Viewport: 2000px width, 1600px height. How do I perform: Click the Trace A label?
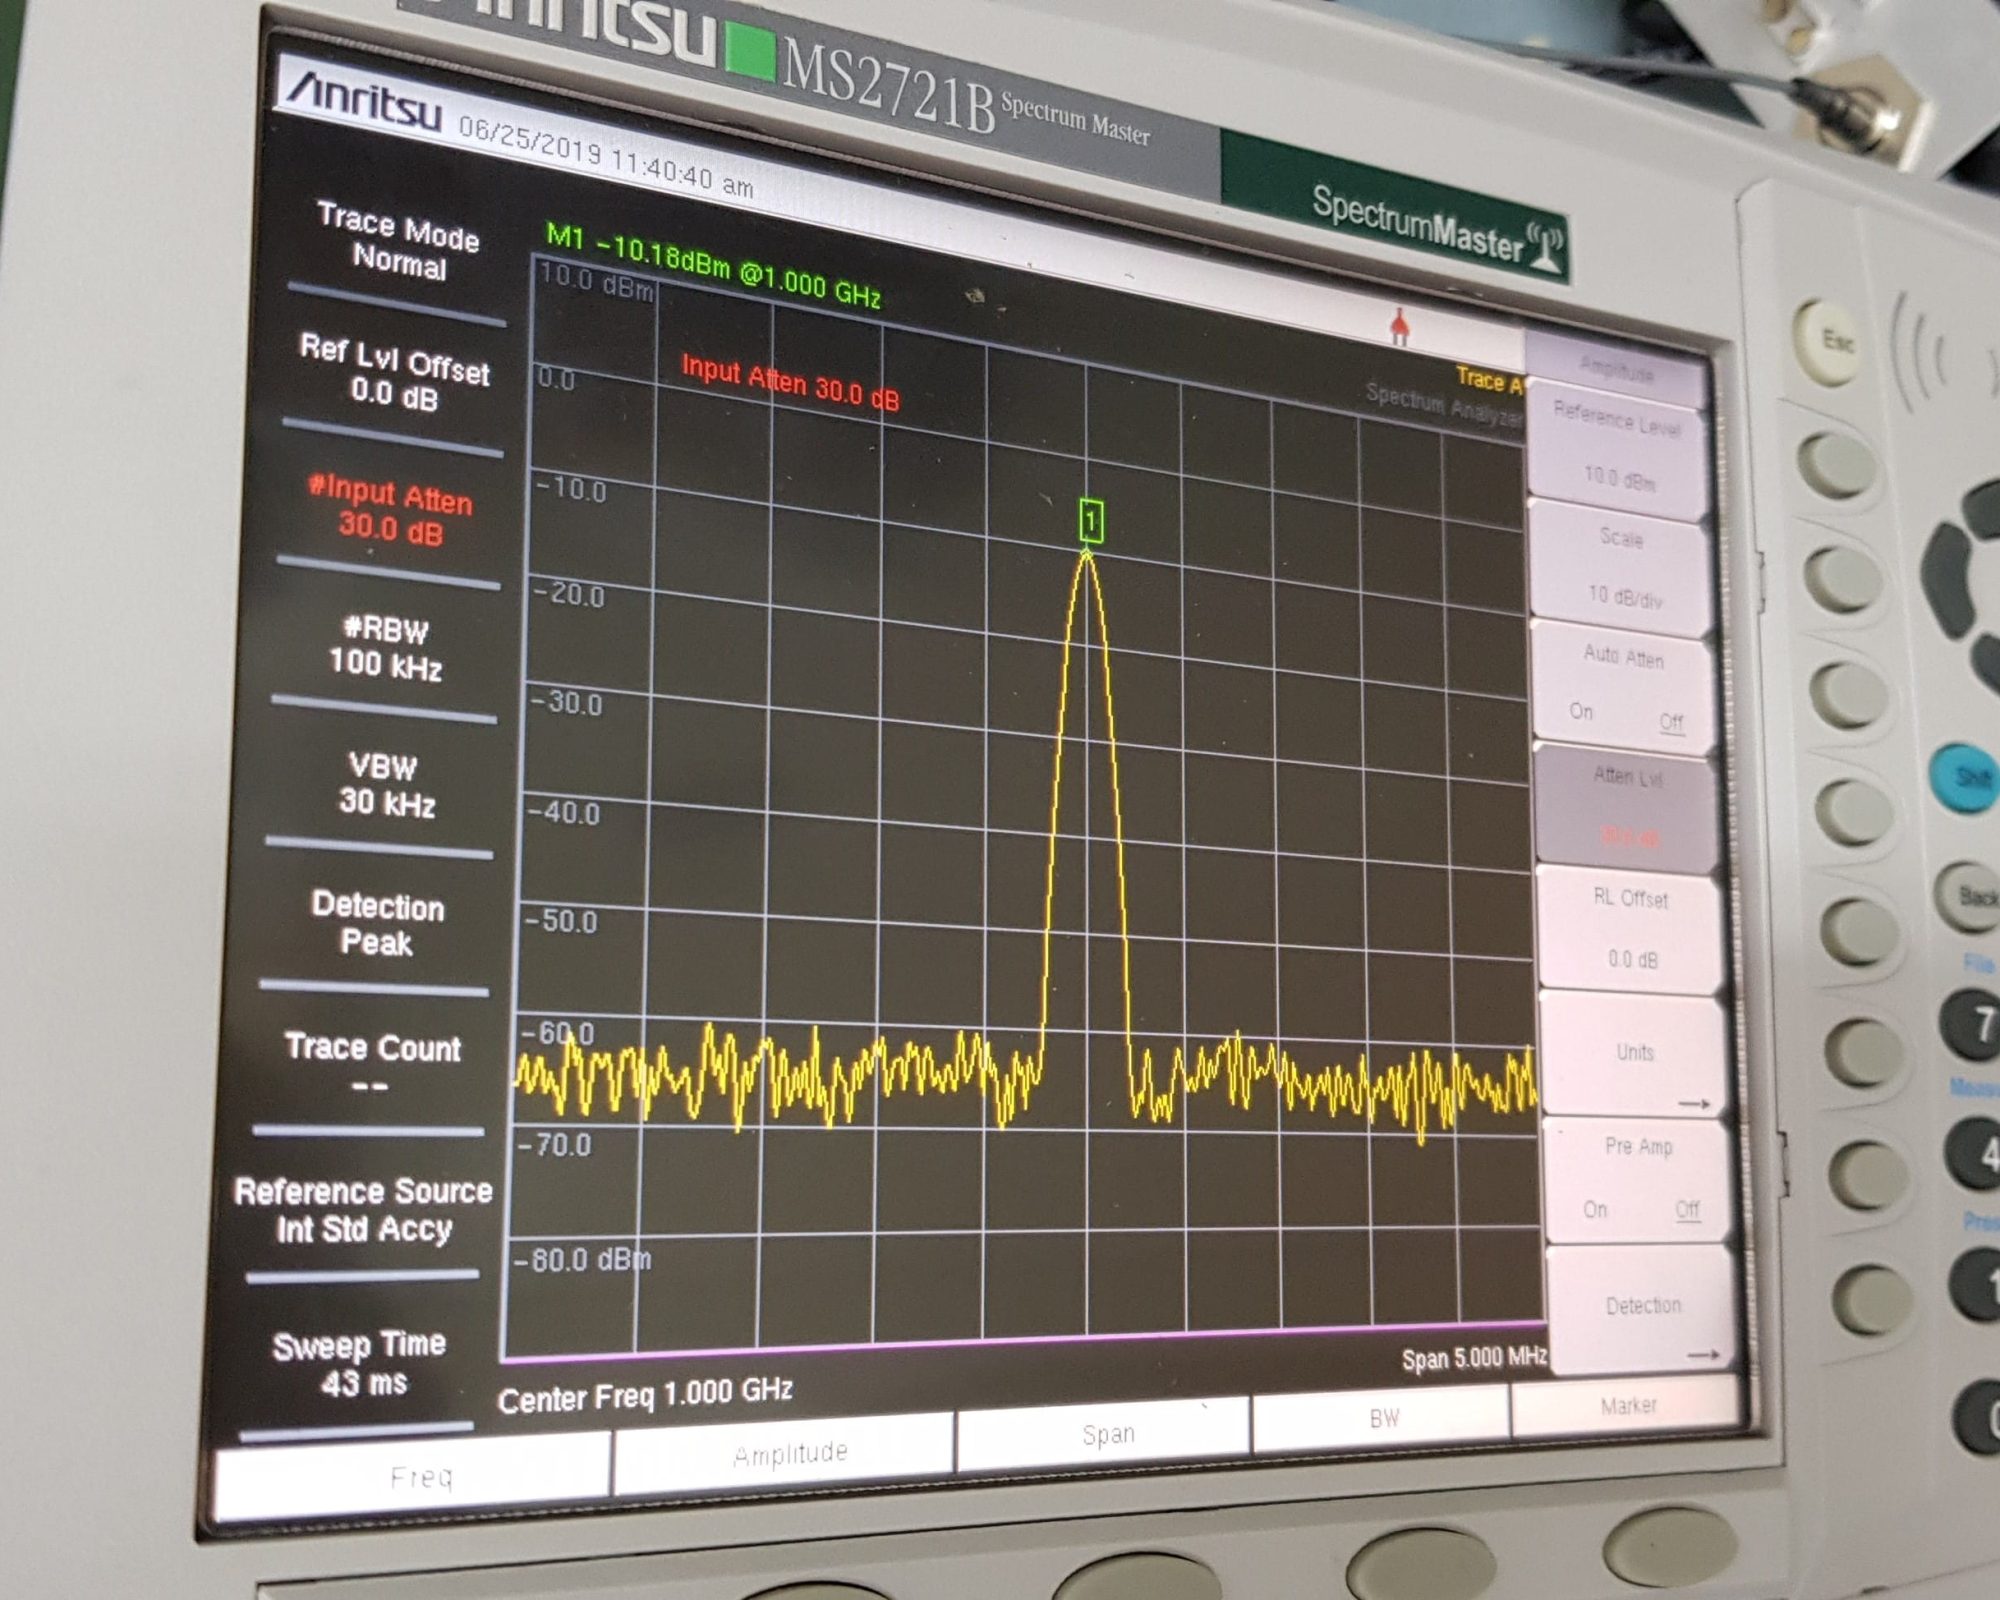1489,379
